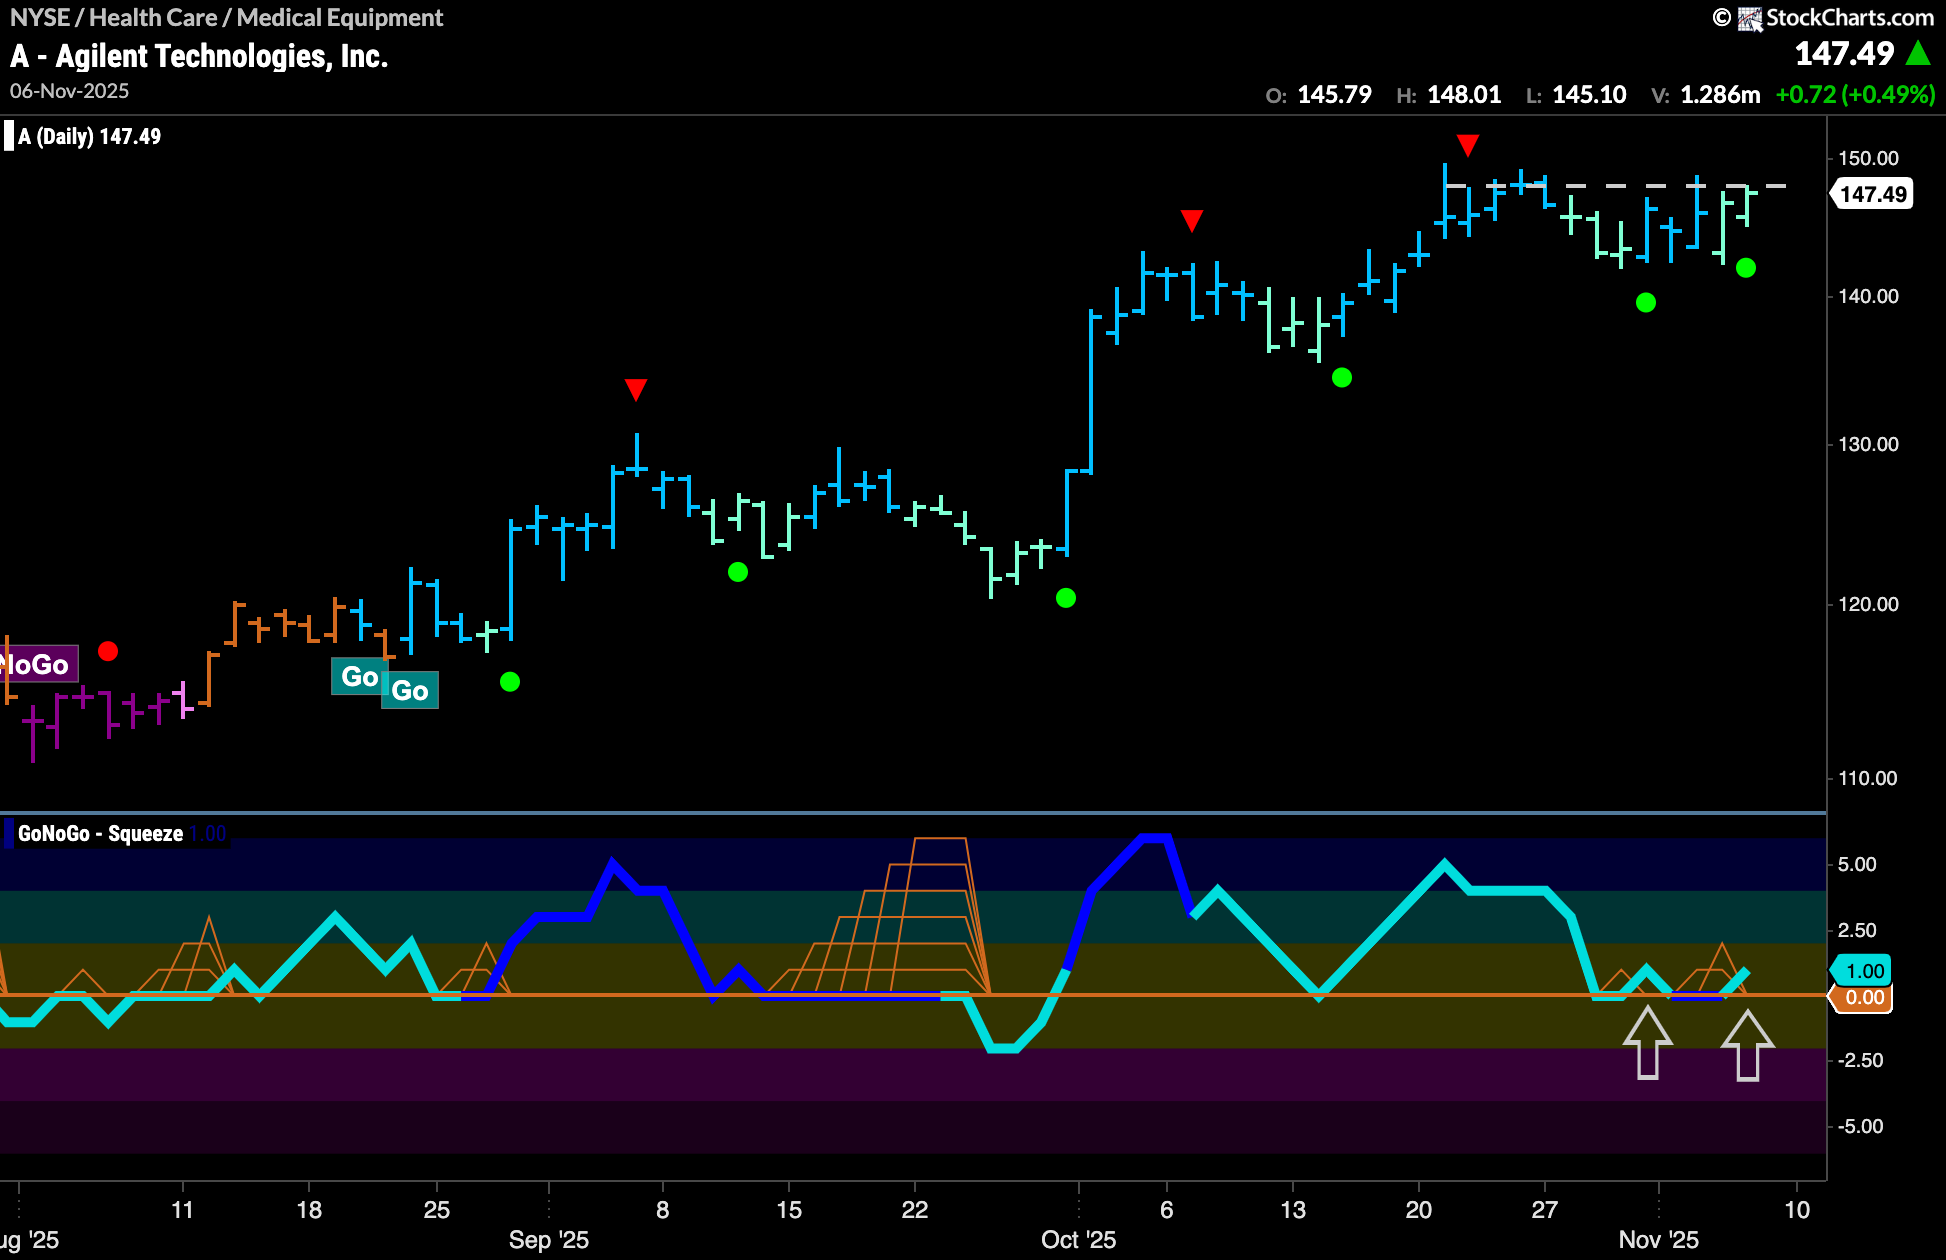
Task: Select the Sep '25 axis label
Action: (549, 1239)
